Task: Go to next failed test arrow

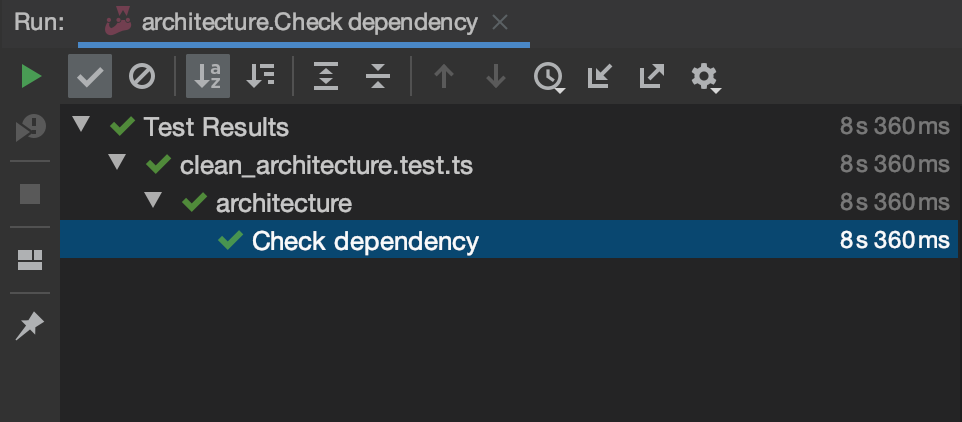Action: [x=496, y=77]
